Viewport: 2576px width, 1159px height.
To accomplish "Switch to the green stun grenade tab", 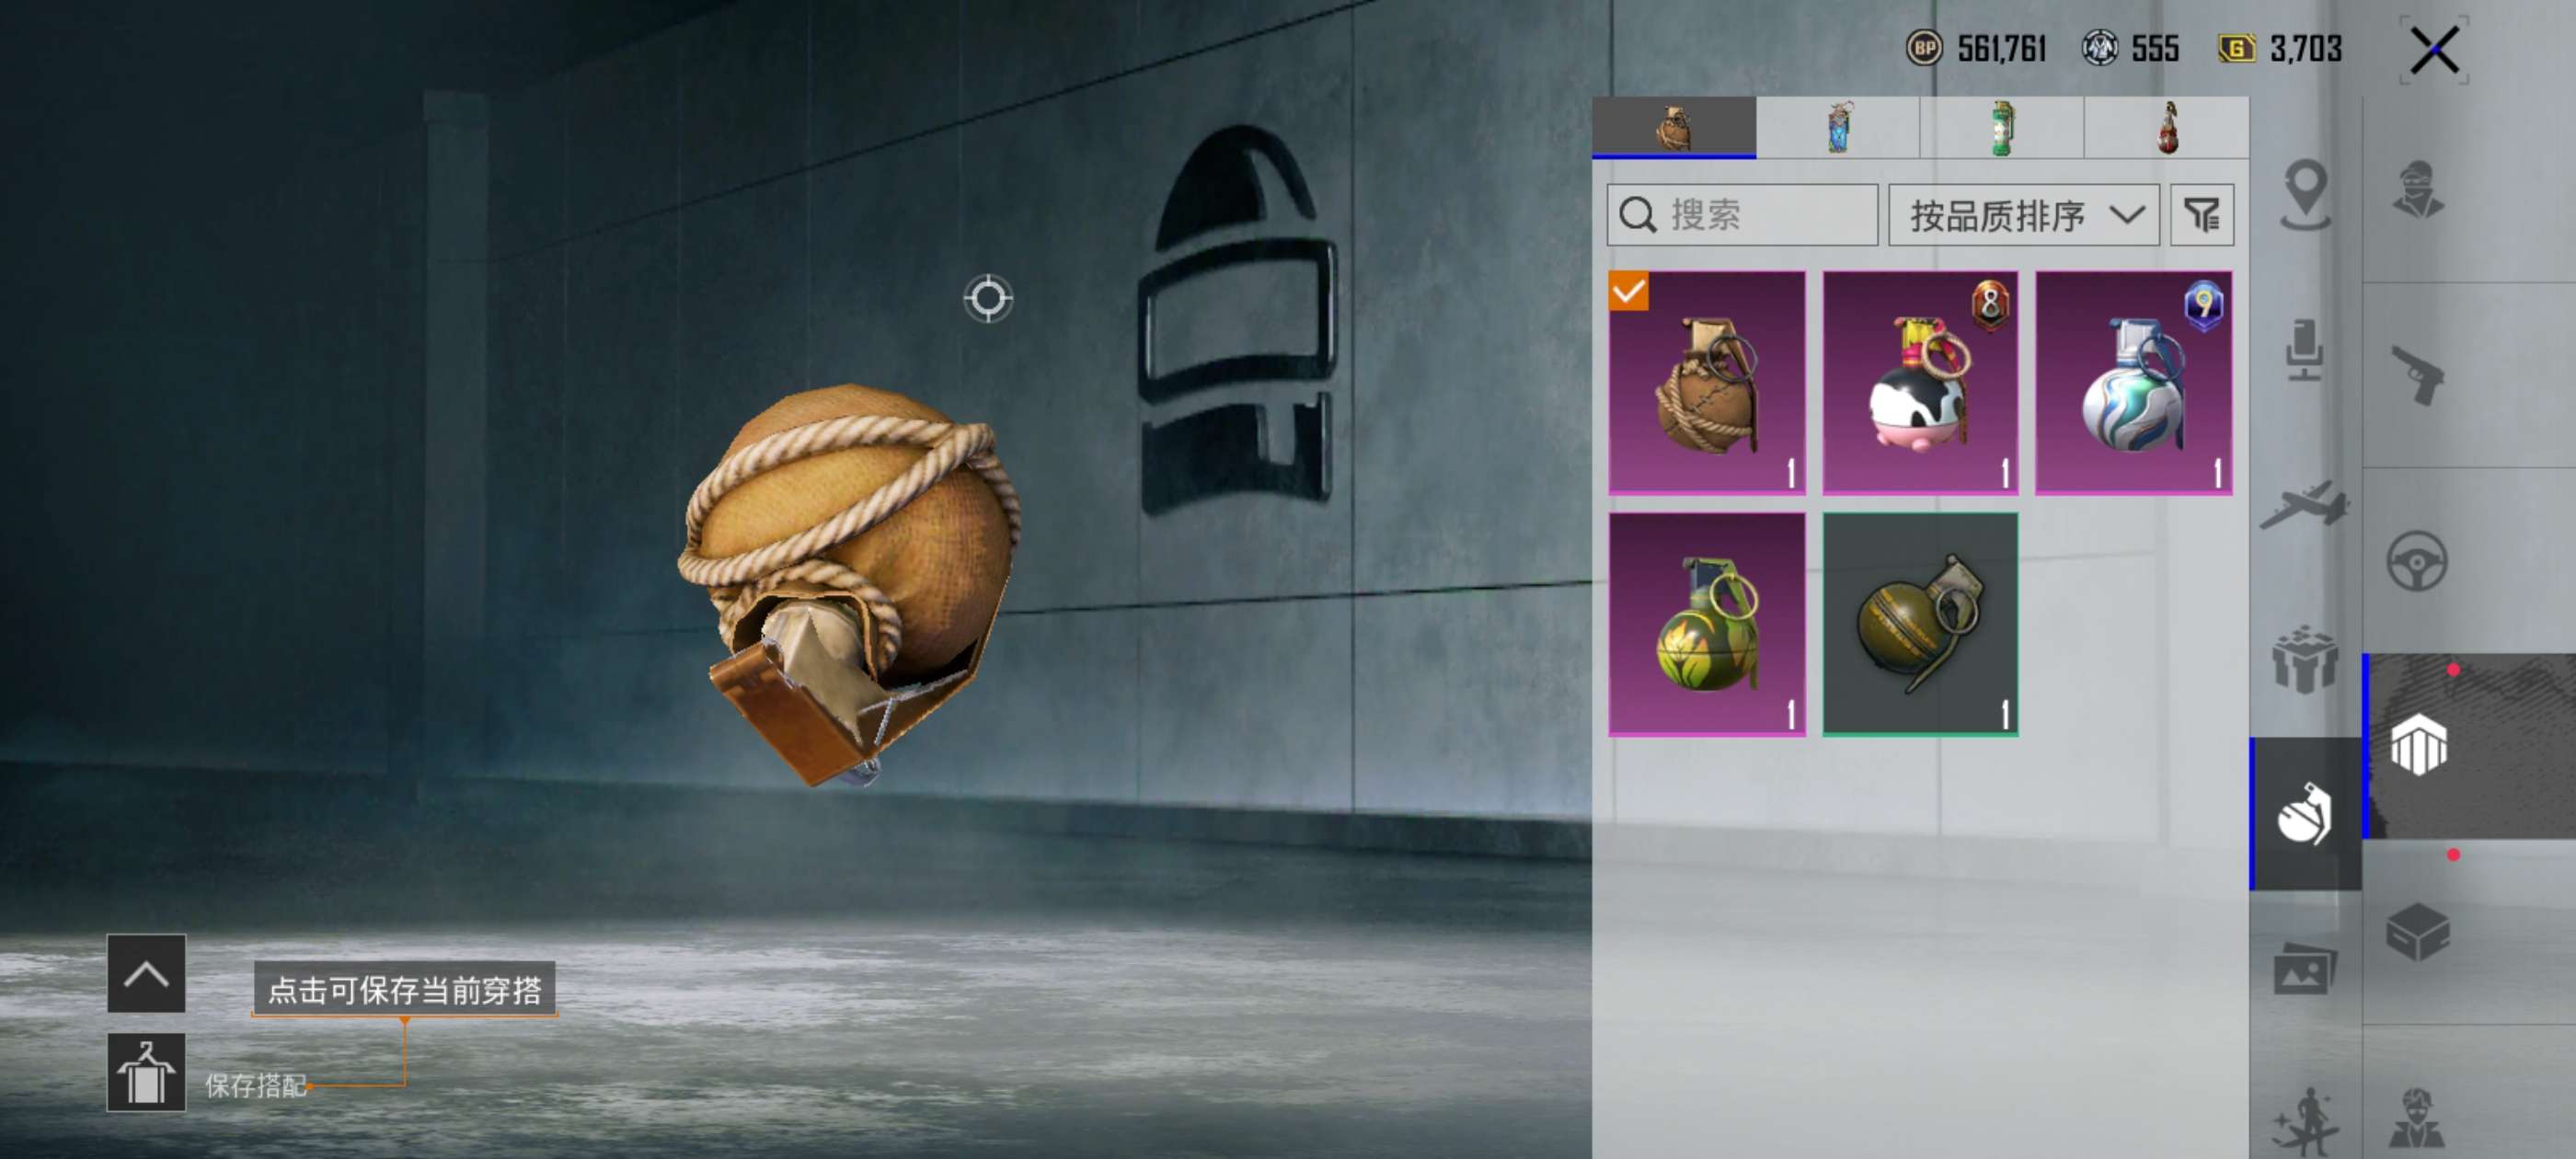I will pyautogui.click(x=2001, y=127).
